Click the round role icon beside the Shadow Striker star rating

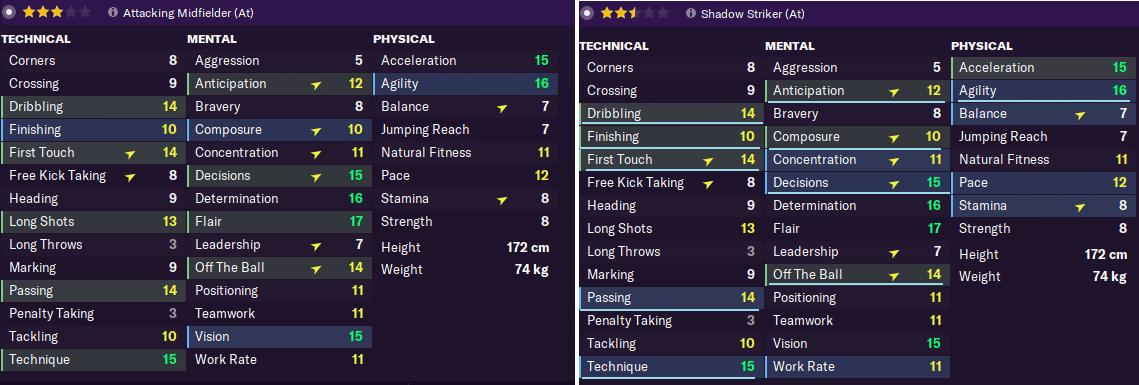pos(587,14)
